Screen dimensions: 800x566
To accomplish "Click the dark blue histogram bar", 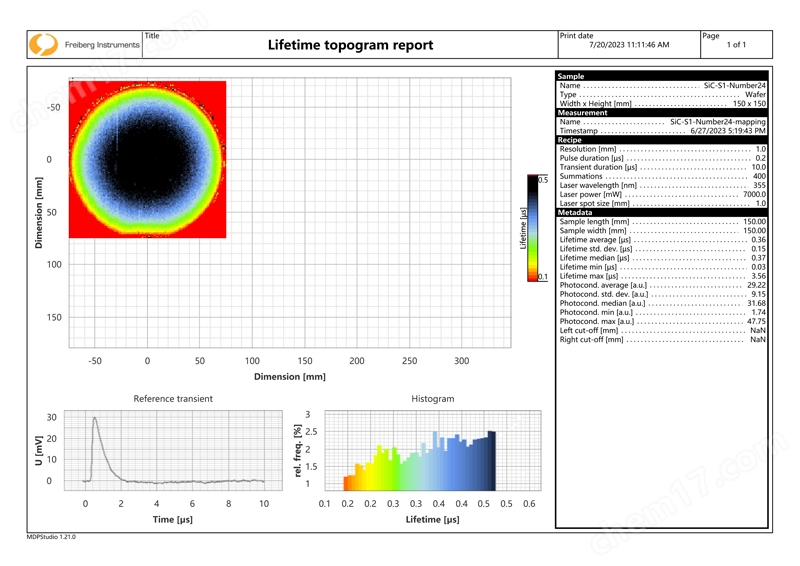I will 490,460.
